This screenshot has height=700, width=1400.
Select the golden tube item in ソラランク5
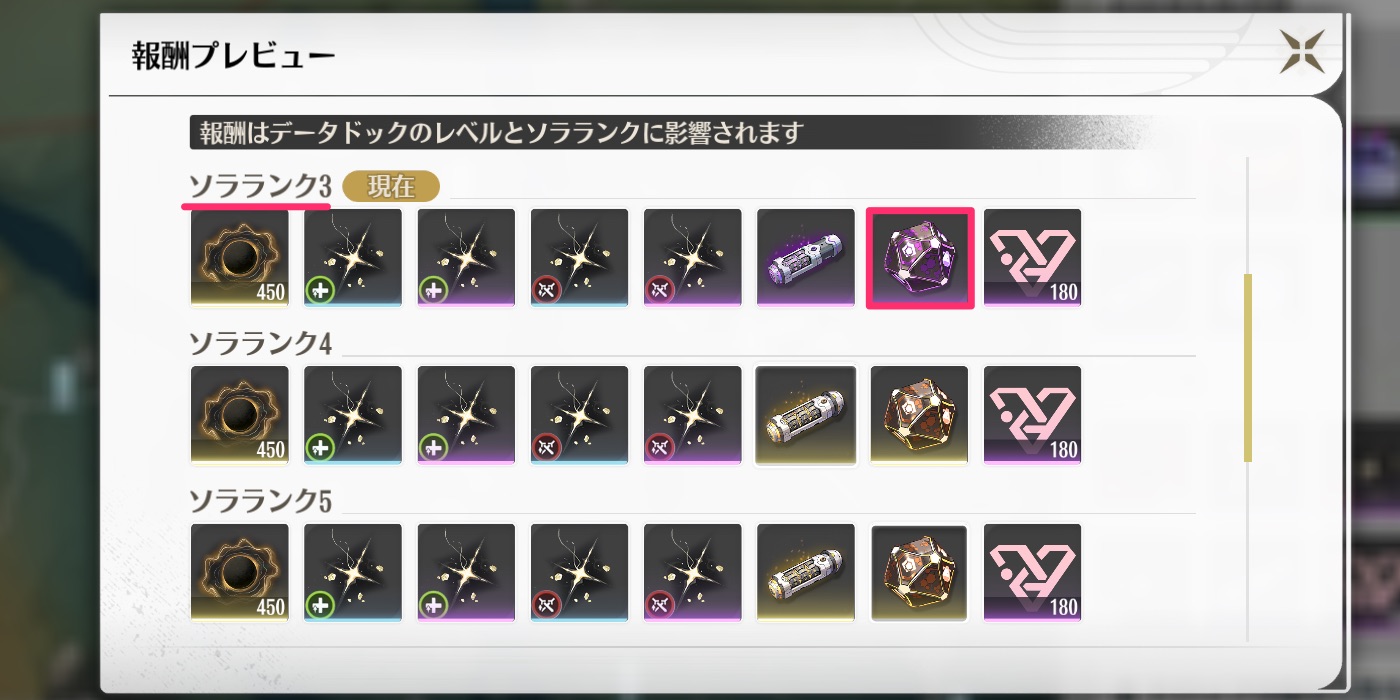[x=806, y=572]
